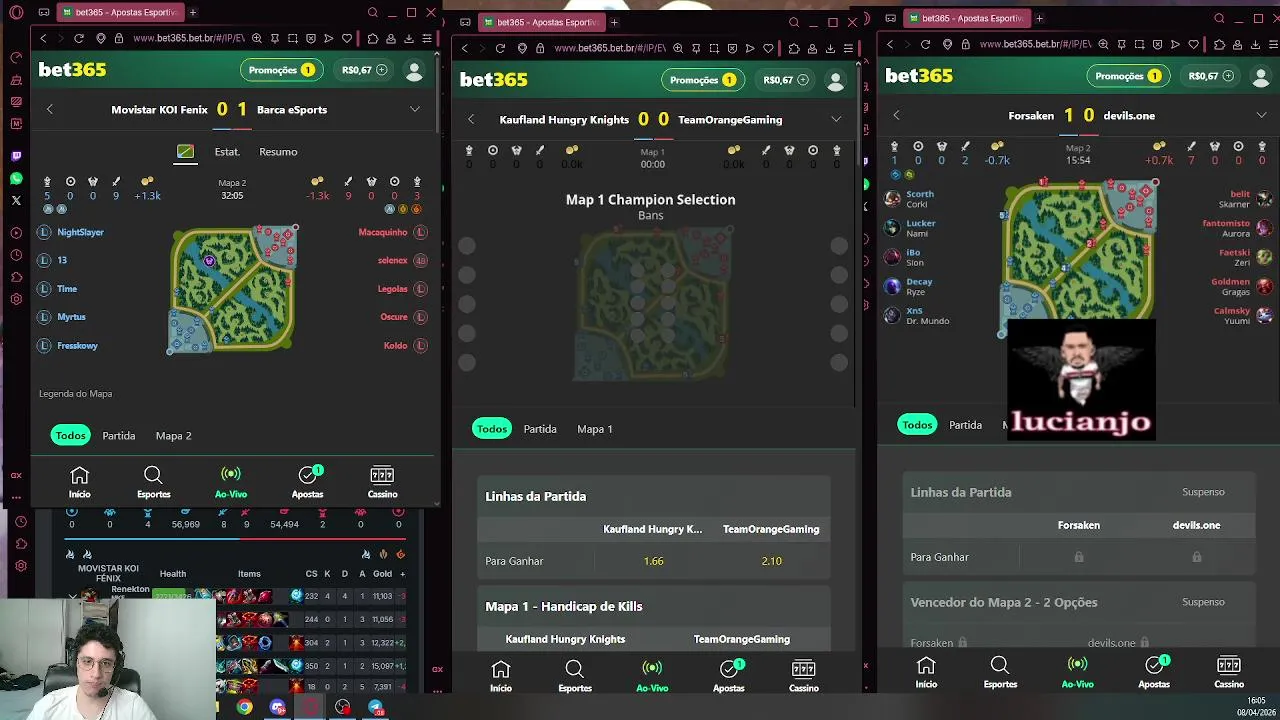This screenshot has height=720, width=1280.
Task: Select the map view icon in left window
Action: click(185, 152)
